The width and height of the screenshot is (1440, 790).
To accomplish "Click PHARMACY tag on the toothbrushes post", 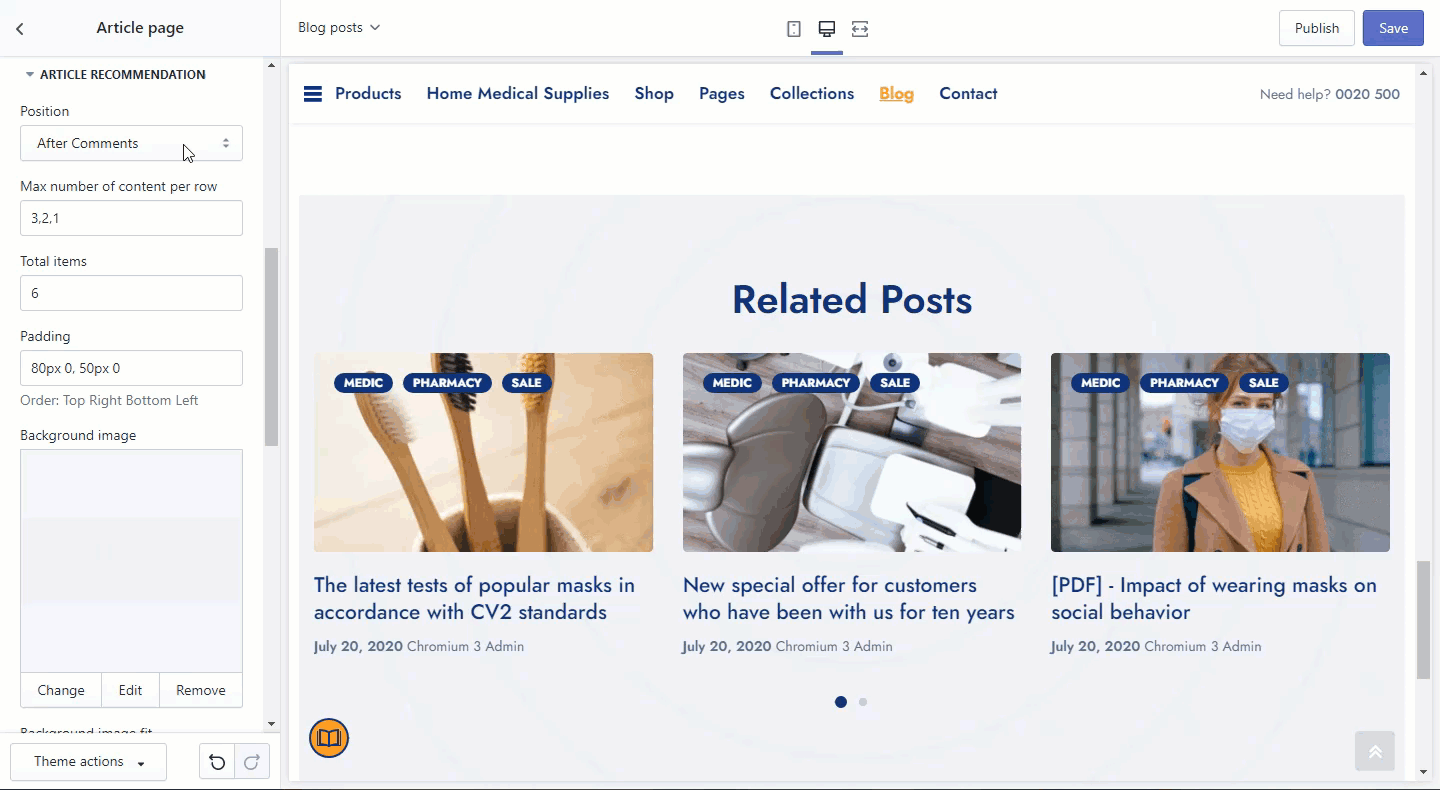I will pos(447,383).
